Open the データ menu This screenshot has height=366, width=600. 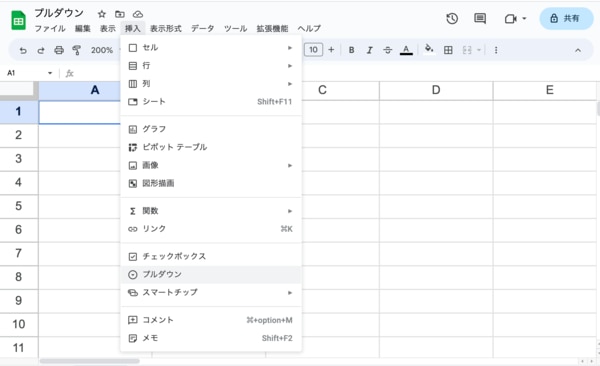[202, 28]
